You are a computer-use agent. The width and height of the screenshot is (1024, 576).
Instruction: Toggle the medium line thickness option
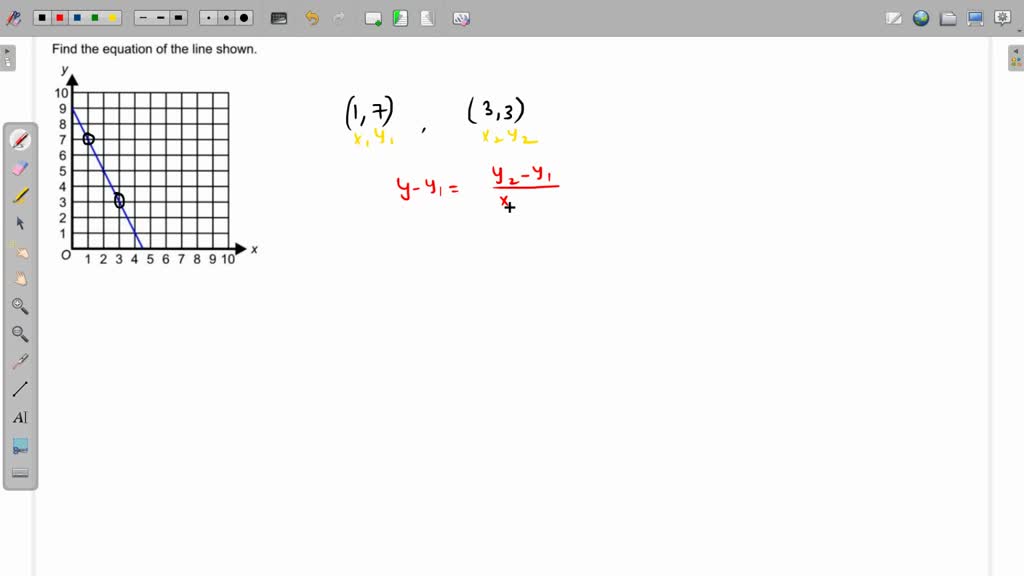pos(161,17)
